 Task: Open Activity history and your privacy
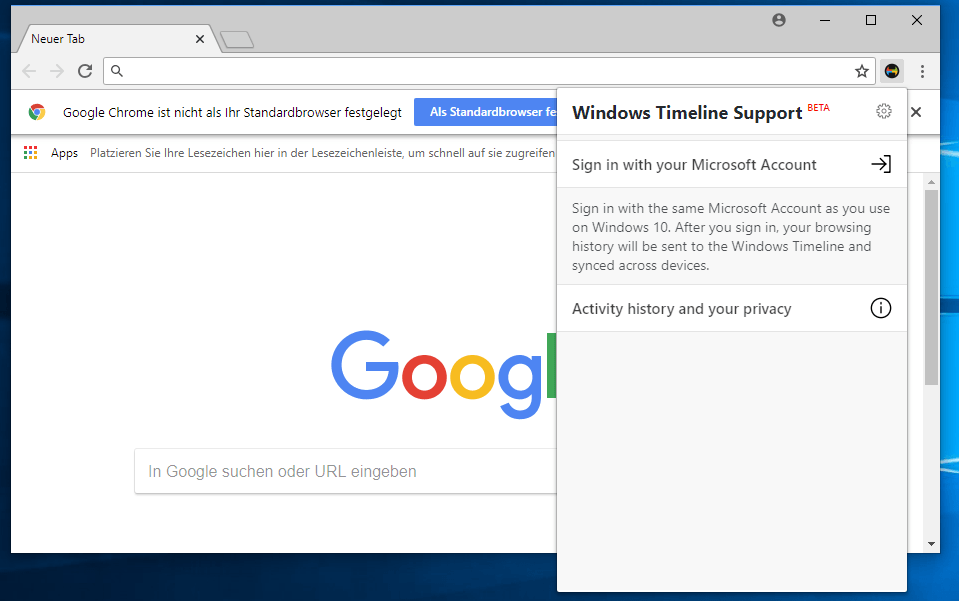pyautogui.click(x=731, y=309)
